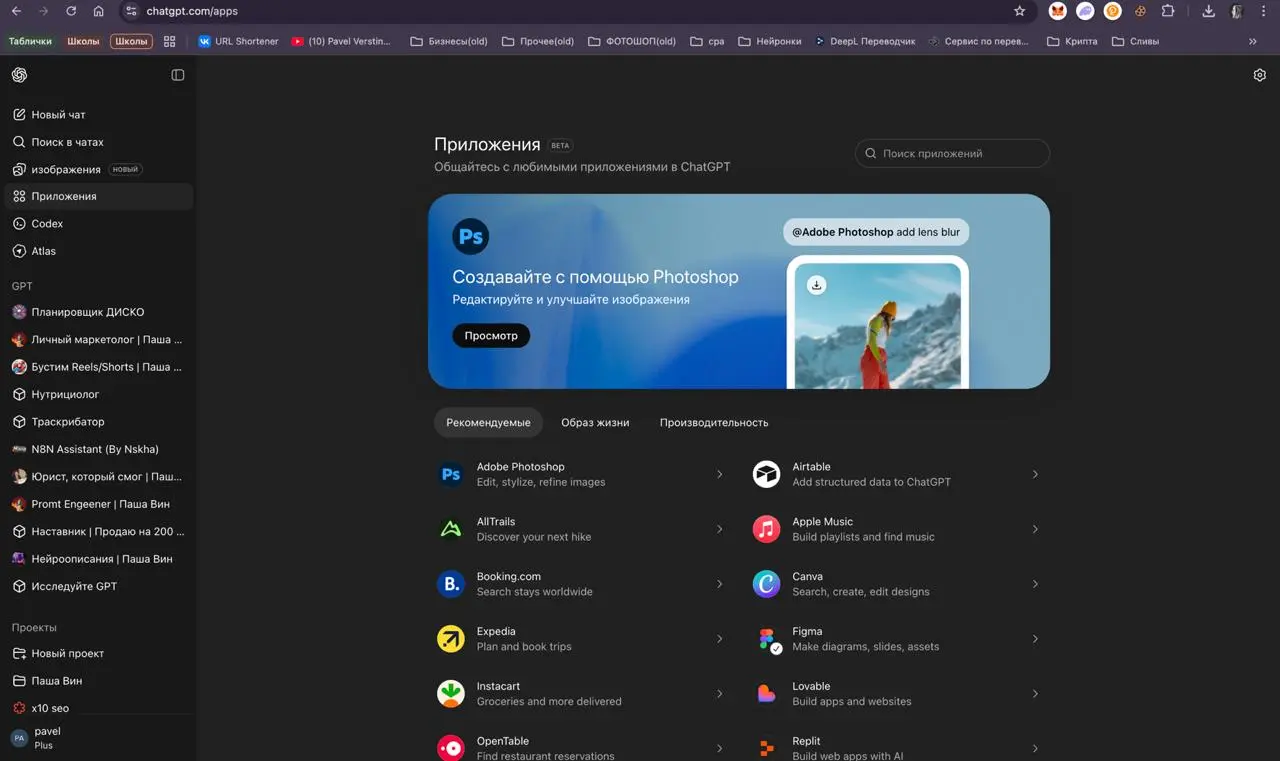The width and height of the screenshot is (1280, 761).
Task: Open Новый чат in sidebar
Action: click(x=98, y=115)
